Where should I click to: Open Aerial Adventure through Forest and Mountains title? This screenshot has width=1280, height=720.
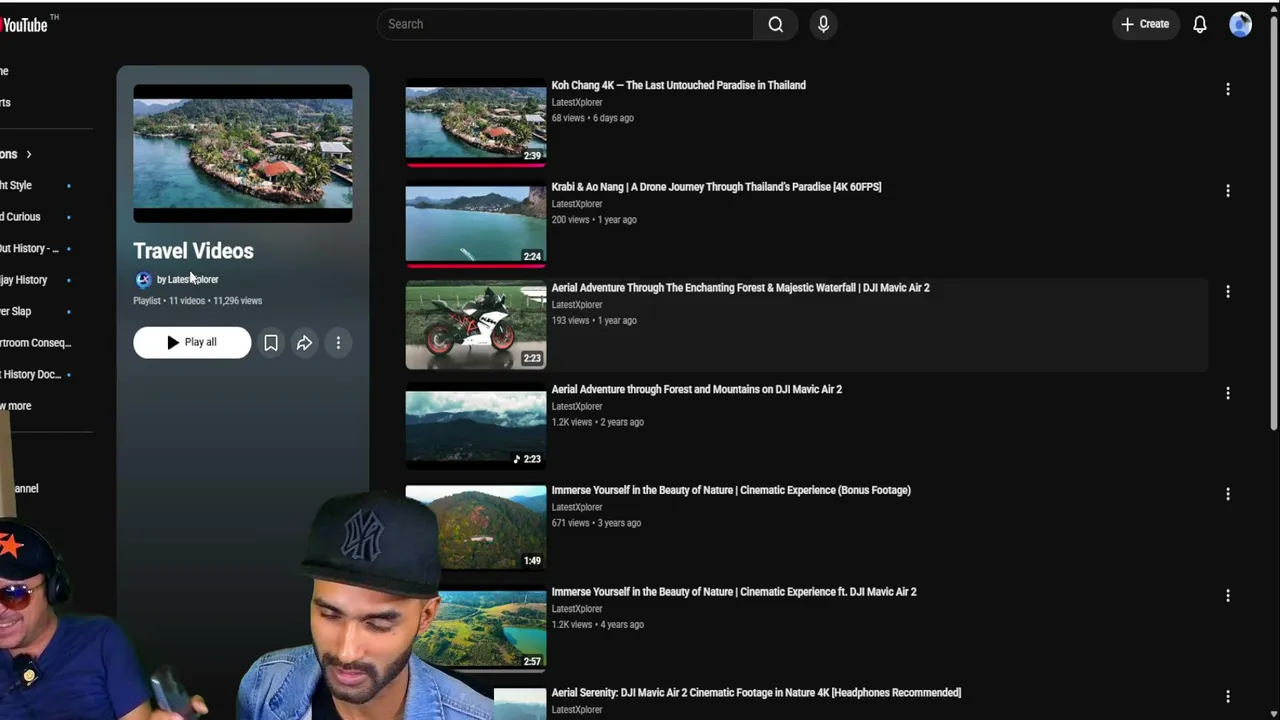(x=696, y=389)
